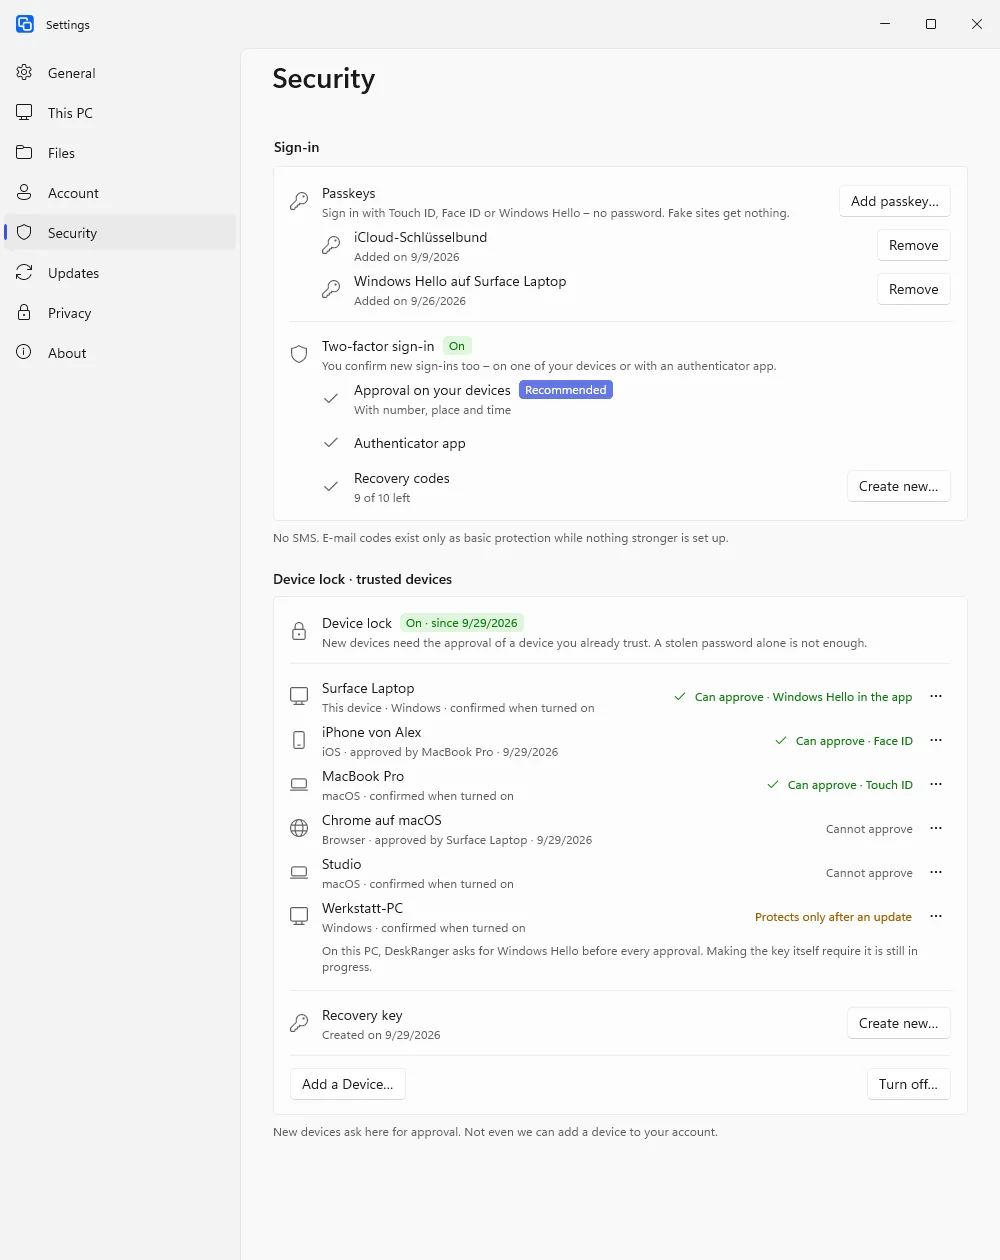Click the DeskRanger app icon in title bar
The width and height of the screenshot is (1000, 1260).
25,24
